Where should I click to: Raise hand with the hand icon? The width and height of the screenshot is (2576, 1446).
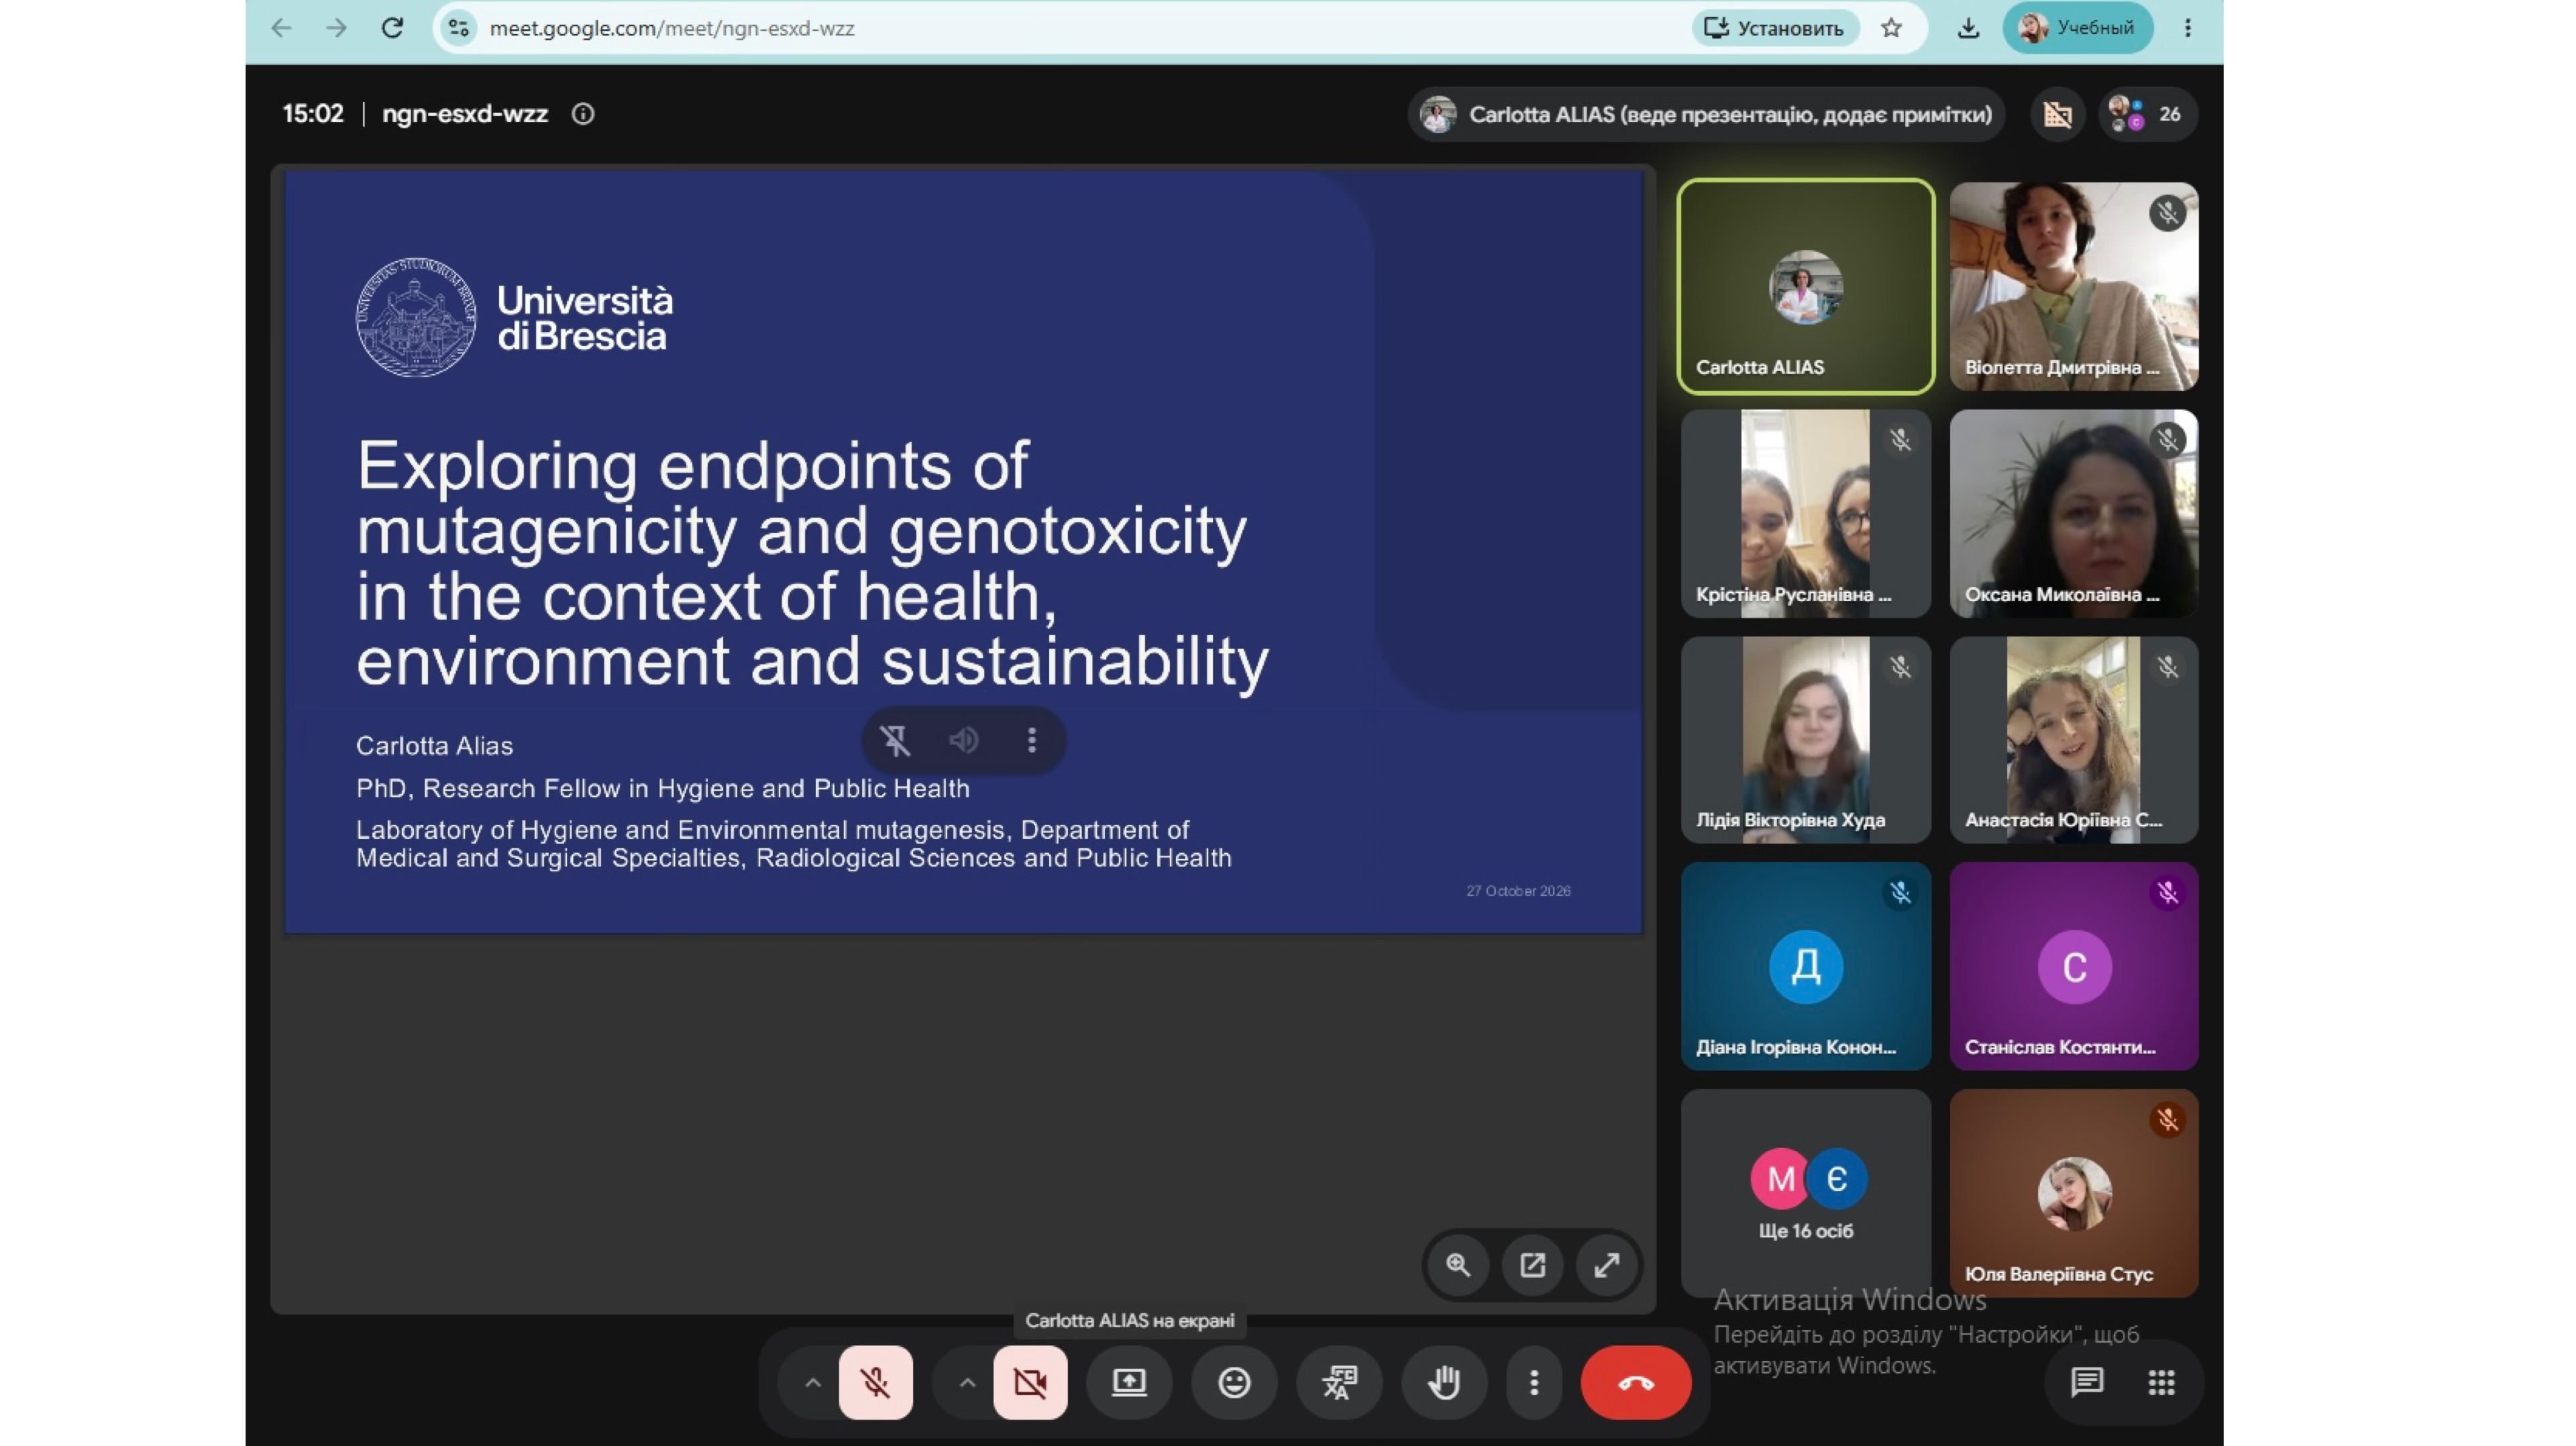click(x=1443, y=1382)
